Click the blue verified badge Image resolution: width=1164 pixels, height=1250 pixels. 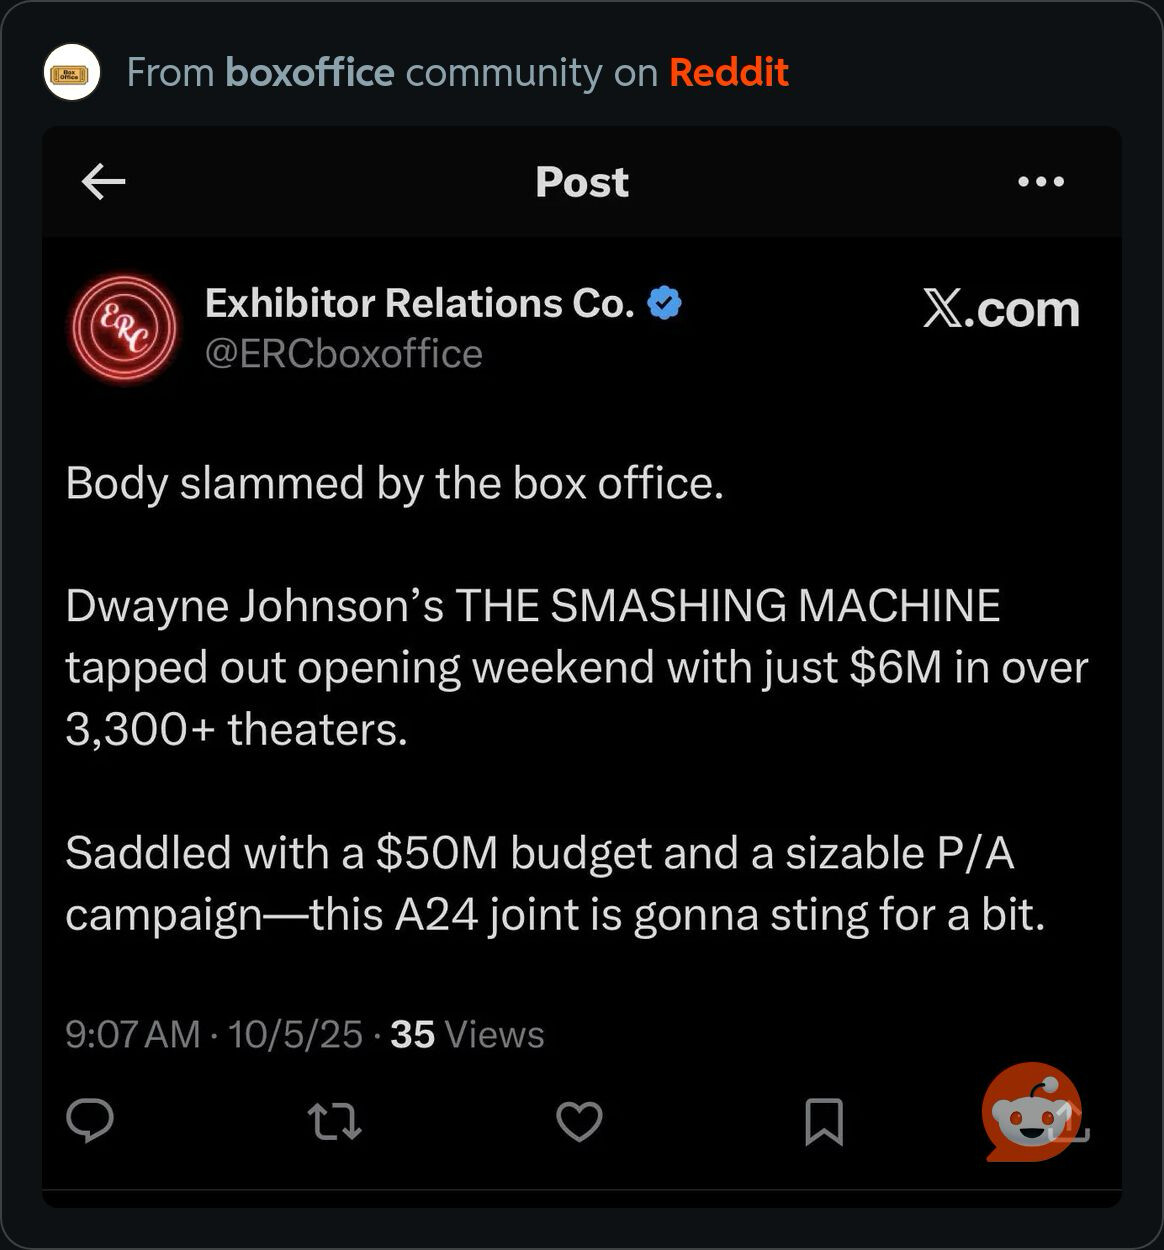pos(665,302)
